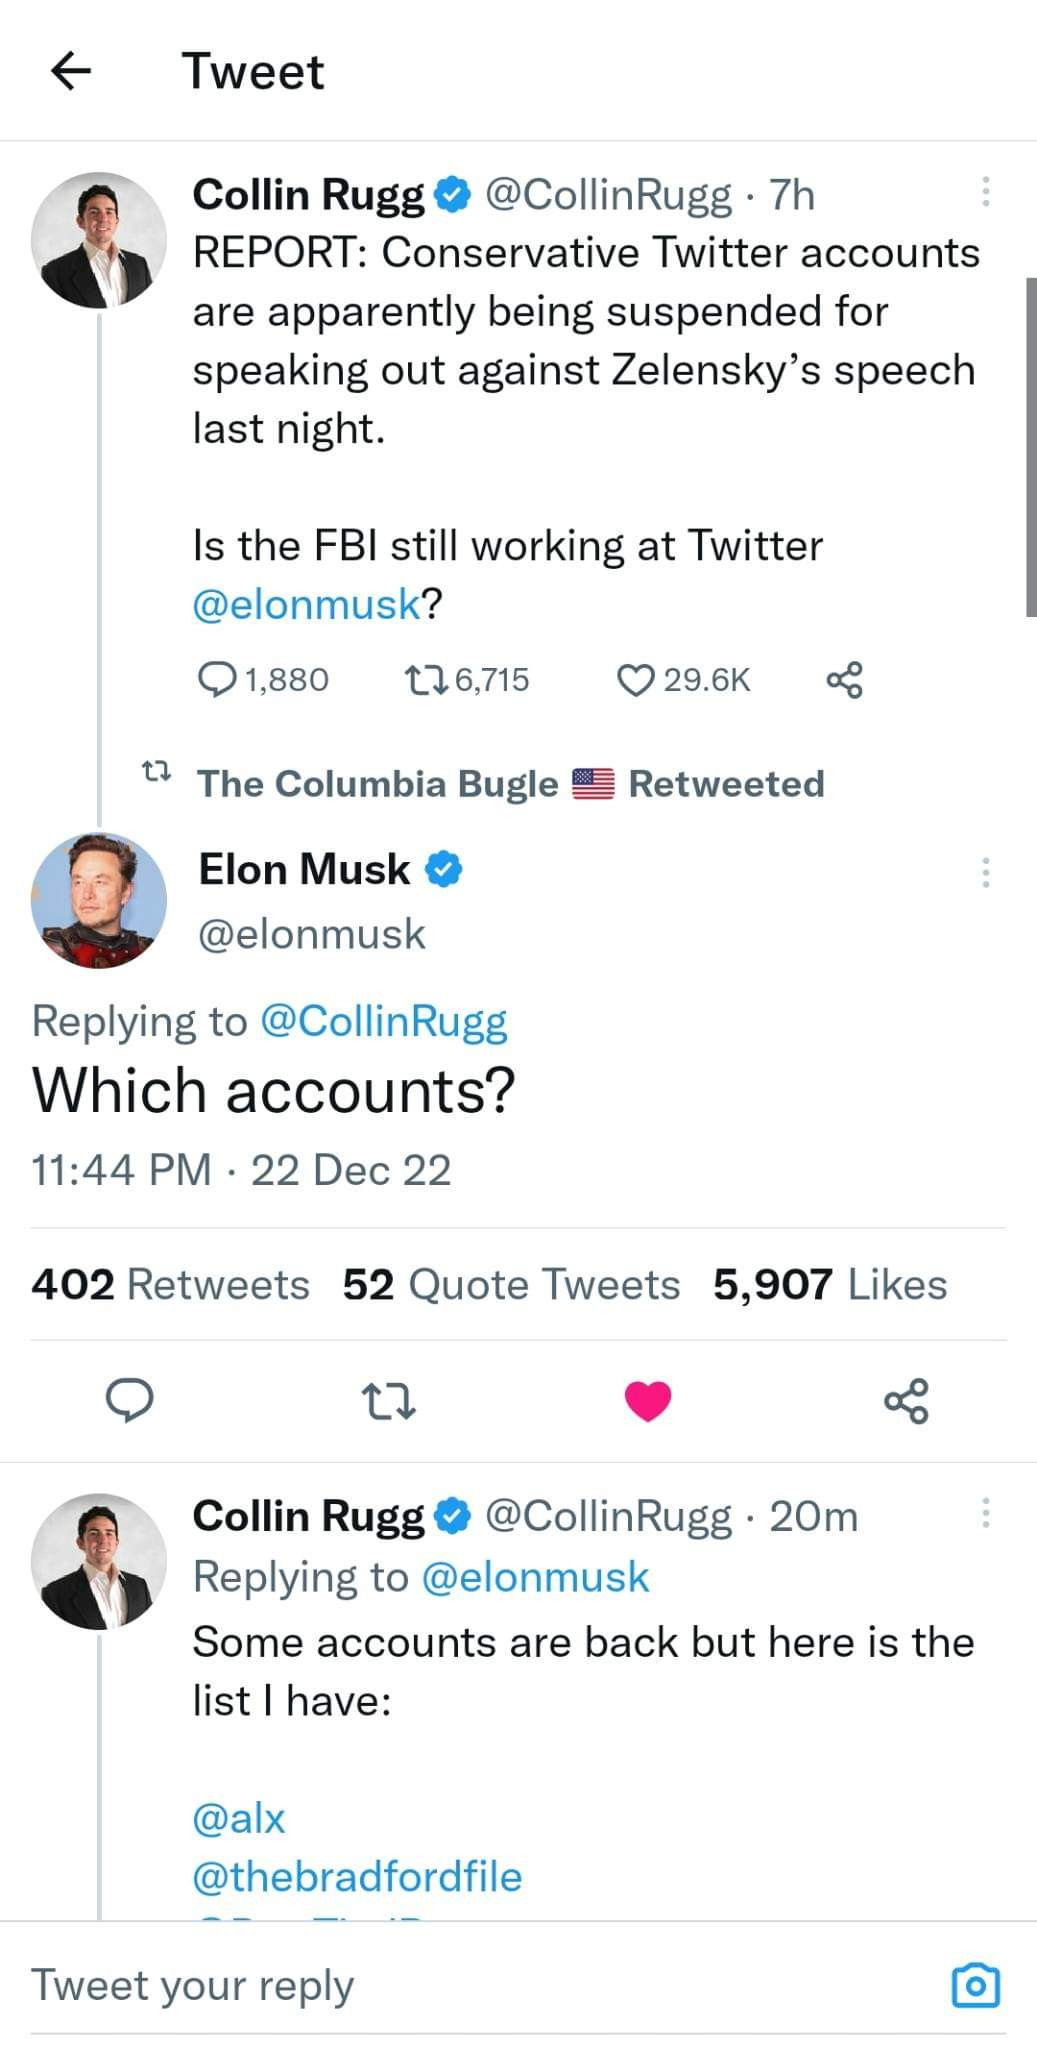1037x2048 pixels.
Task: View the 402 Retweets list
Action: (170, 1284)
